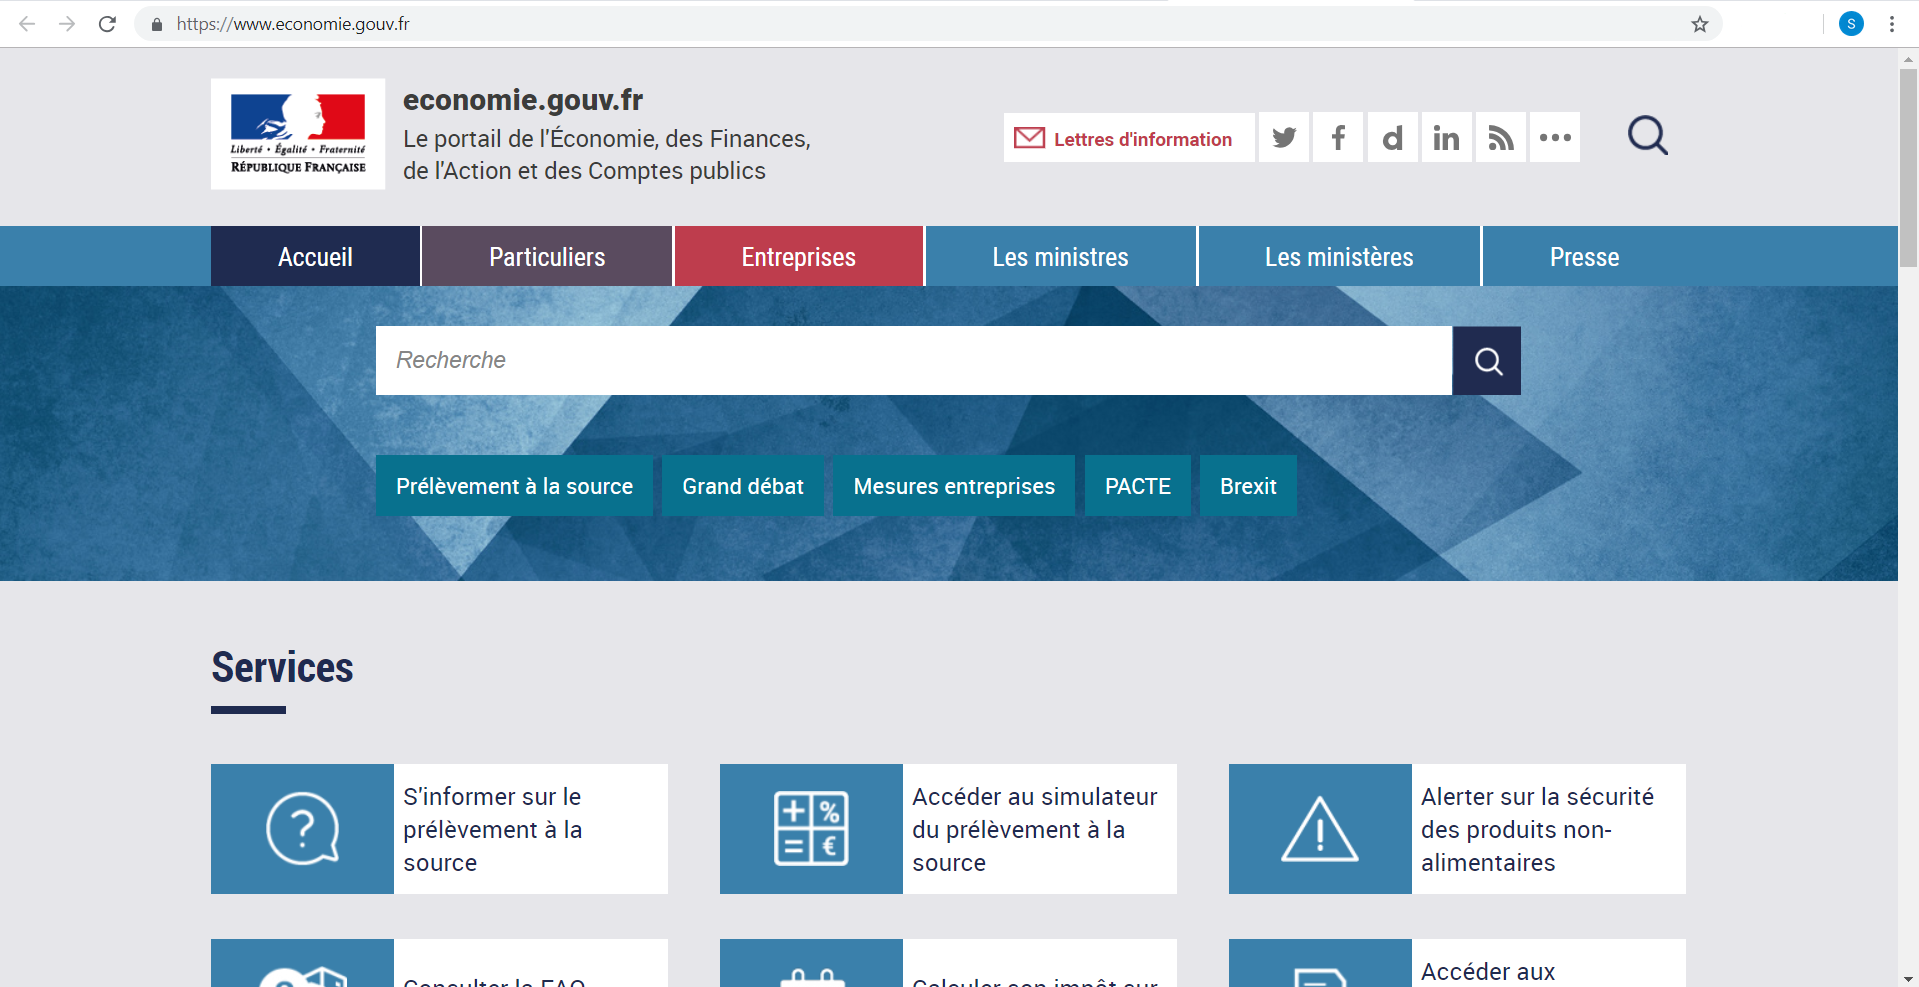Click the République Française logo
The width and height of the screenshot is (1919, 987).
click(298, 134)
